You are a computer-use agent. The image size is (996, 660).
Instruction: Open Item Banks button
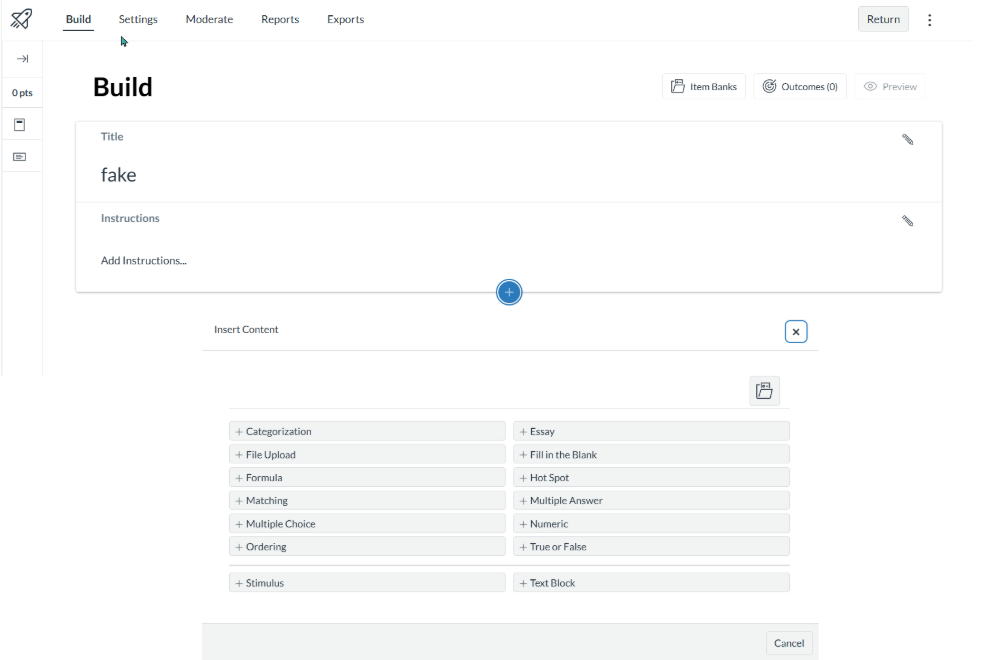click(703, 87)
